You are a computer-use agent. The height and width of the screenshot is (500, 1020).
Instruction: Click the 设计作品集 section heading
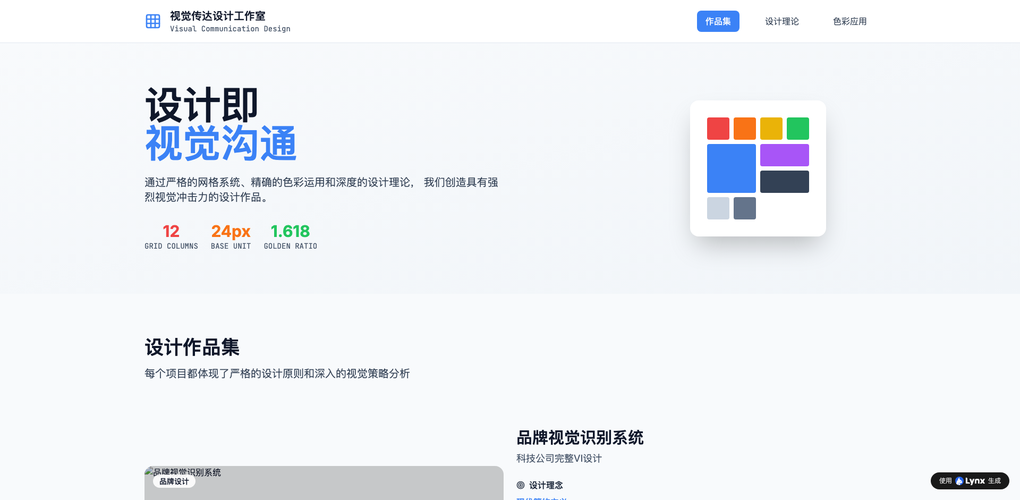coord(192,347)
